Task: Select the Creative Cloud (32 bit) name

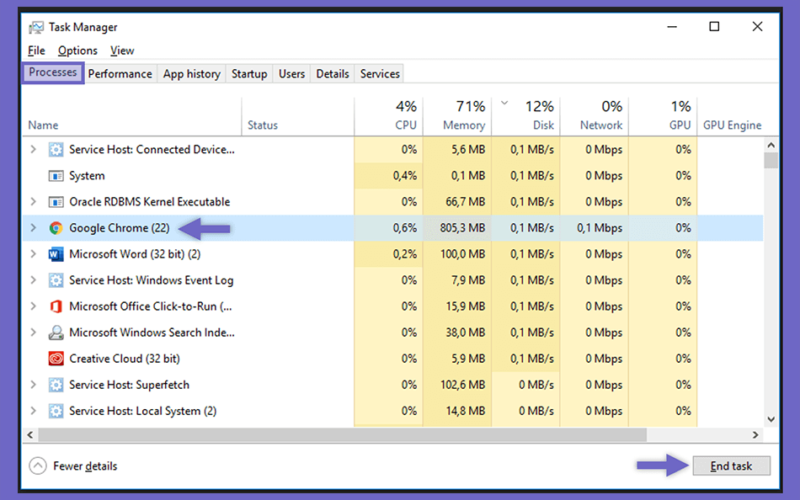Action: [124, 359]
